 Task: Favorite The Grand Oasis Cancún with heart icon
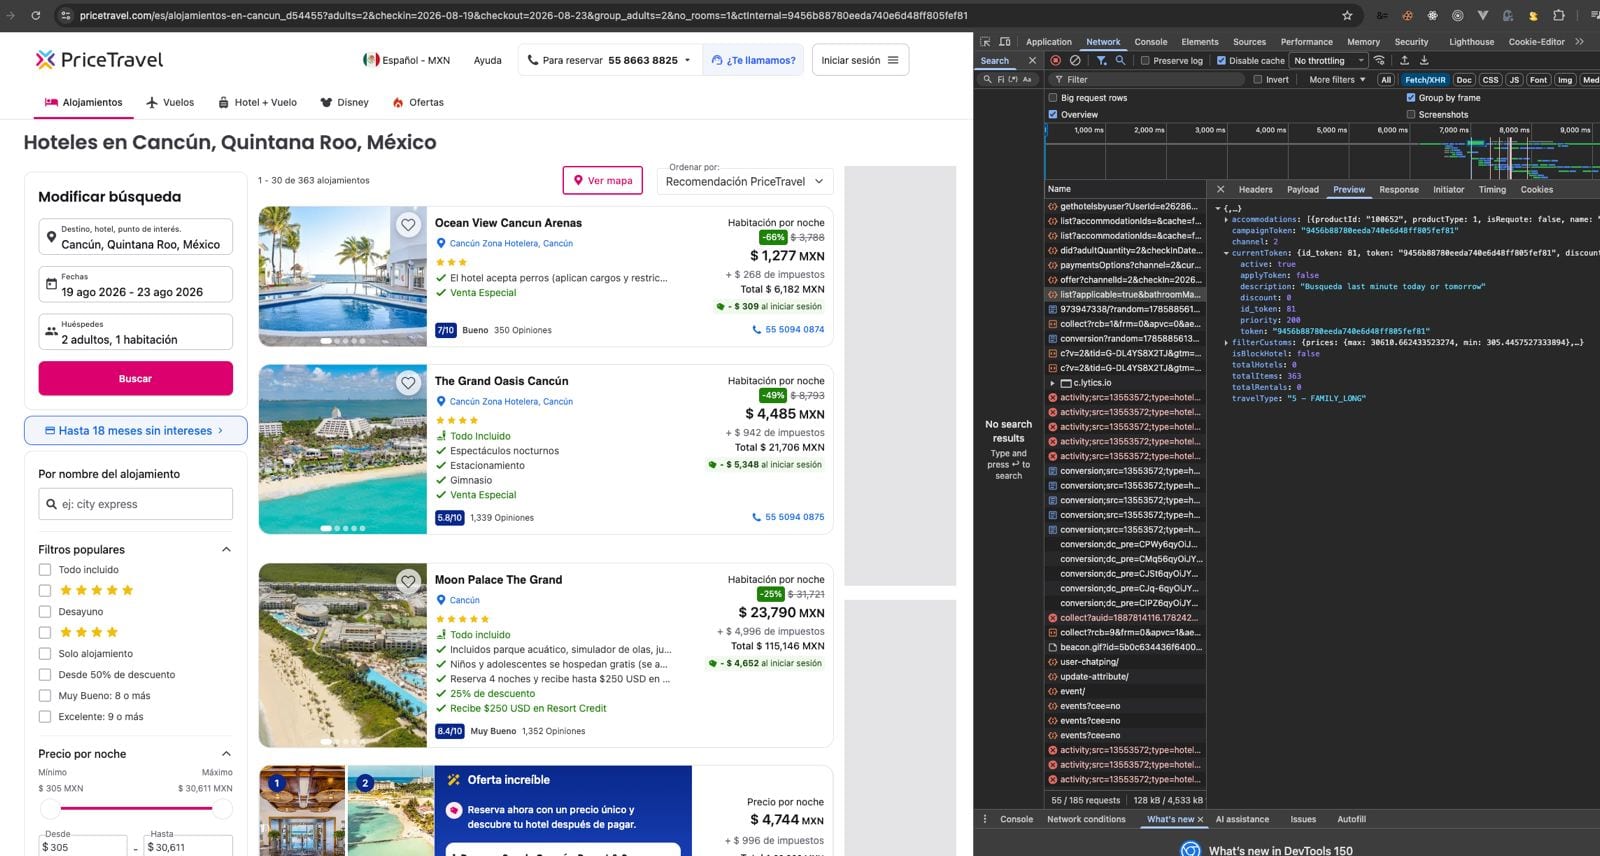tap(408, 383)
